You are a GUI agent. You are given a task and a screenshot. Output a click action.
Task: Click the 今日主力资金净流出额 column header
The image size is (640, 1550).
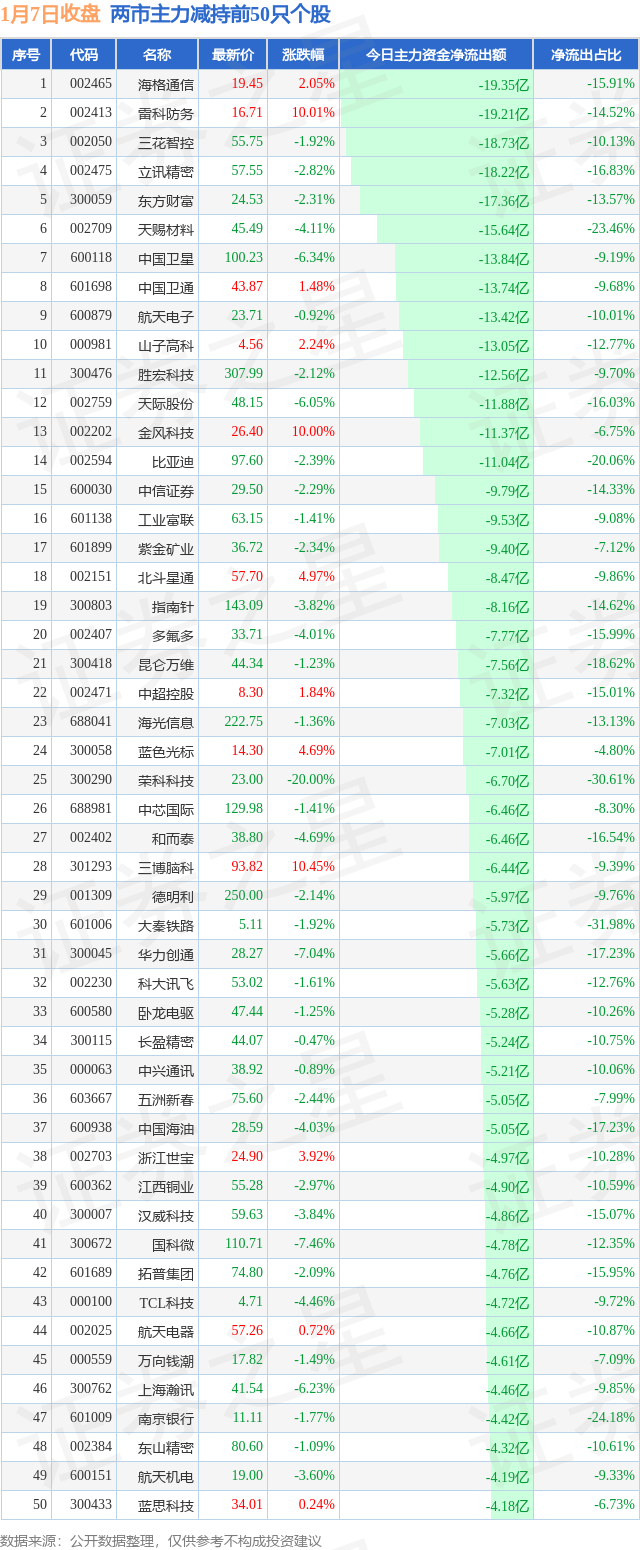click(436, 55)
